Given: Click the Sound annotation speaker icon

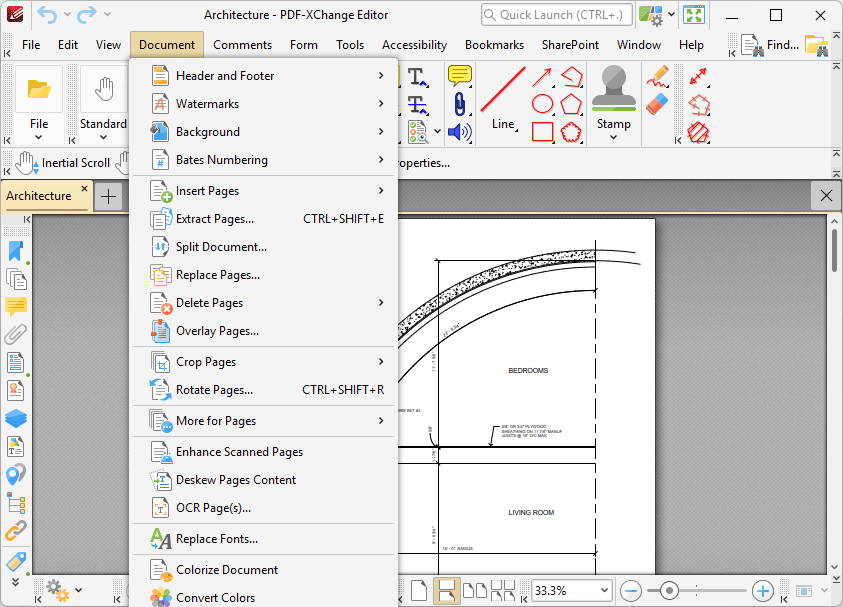Looking at the screenshot, I should [459, 132].
